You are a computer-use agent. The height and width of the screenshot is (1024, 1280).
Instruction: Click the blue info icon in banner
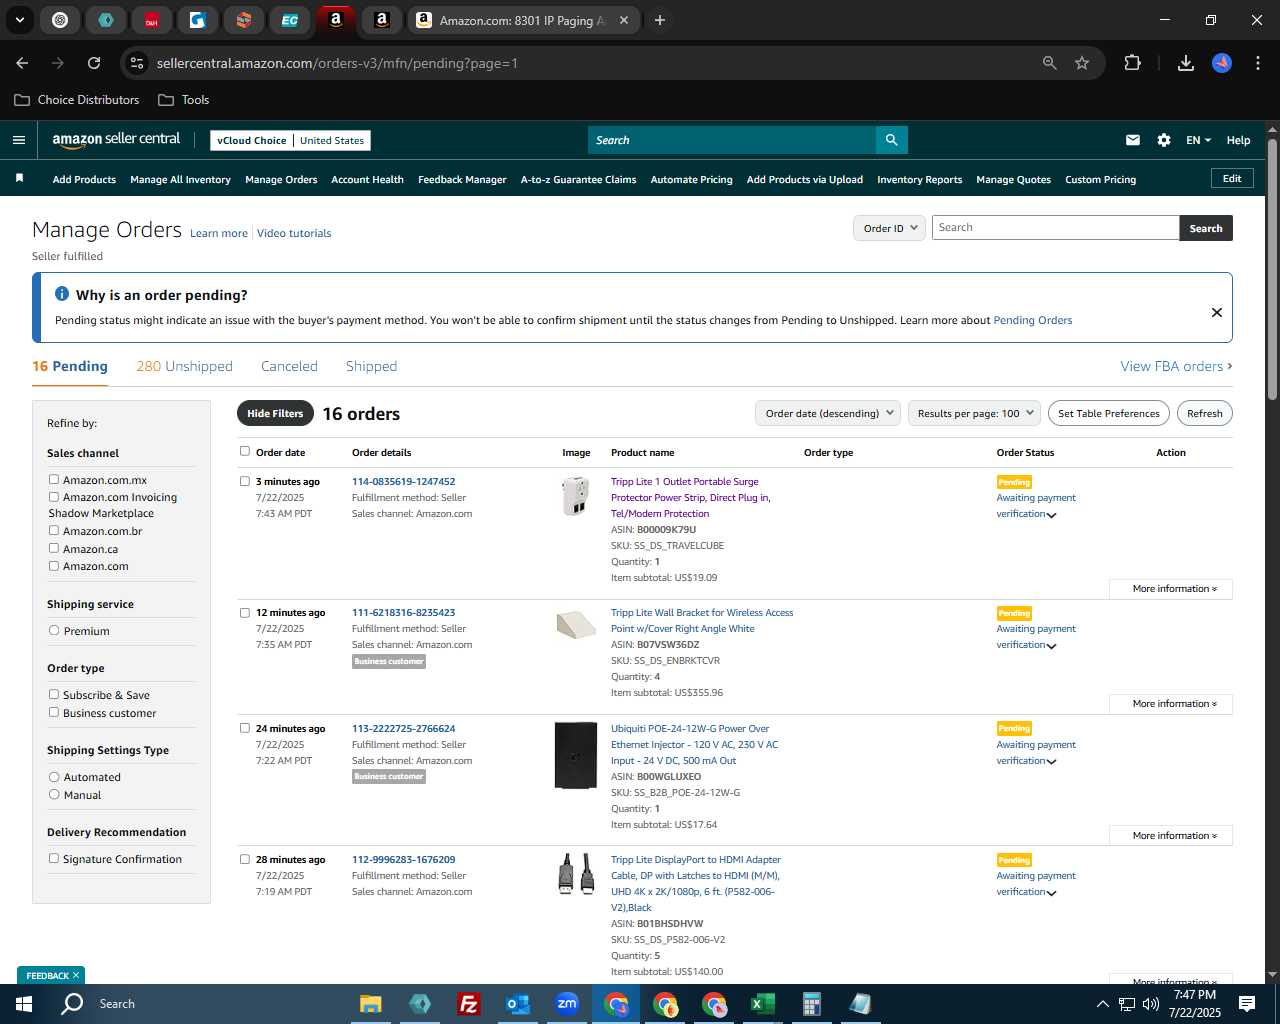[x=62, y=294]
